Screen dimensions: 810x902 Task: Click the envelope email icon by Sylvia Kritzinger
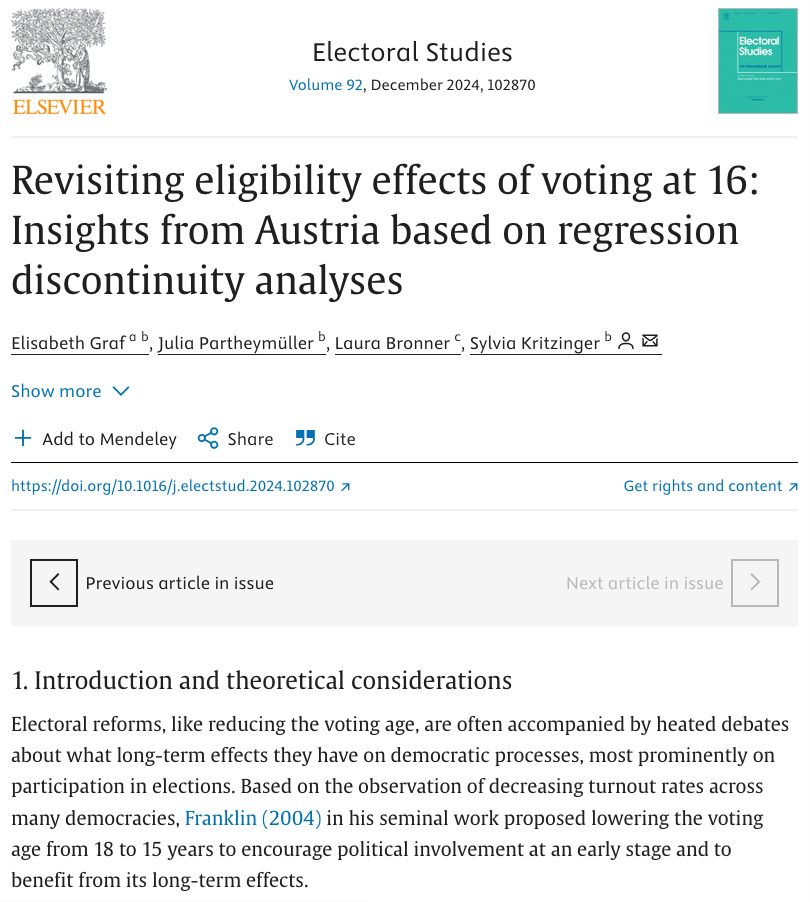650,342
